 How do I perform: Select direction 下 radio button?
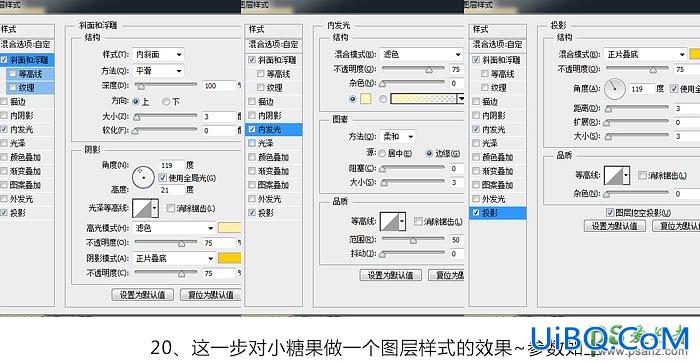coord(166,102)
